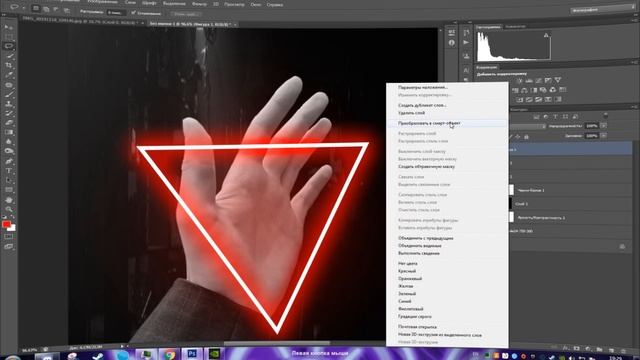Select the Clone Stamp tool
The height and width of the screenshot is (360, 640).
(9, 104)
